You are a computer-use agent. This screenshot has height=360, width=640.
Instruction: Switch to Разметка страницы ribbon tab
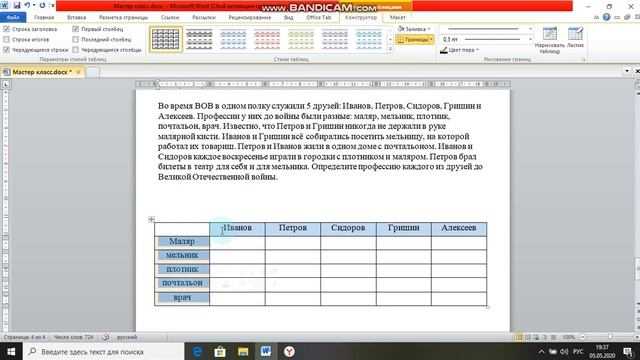[123, 18]
